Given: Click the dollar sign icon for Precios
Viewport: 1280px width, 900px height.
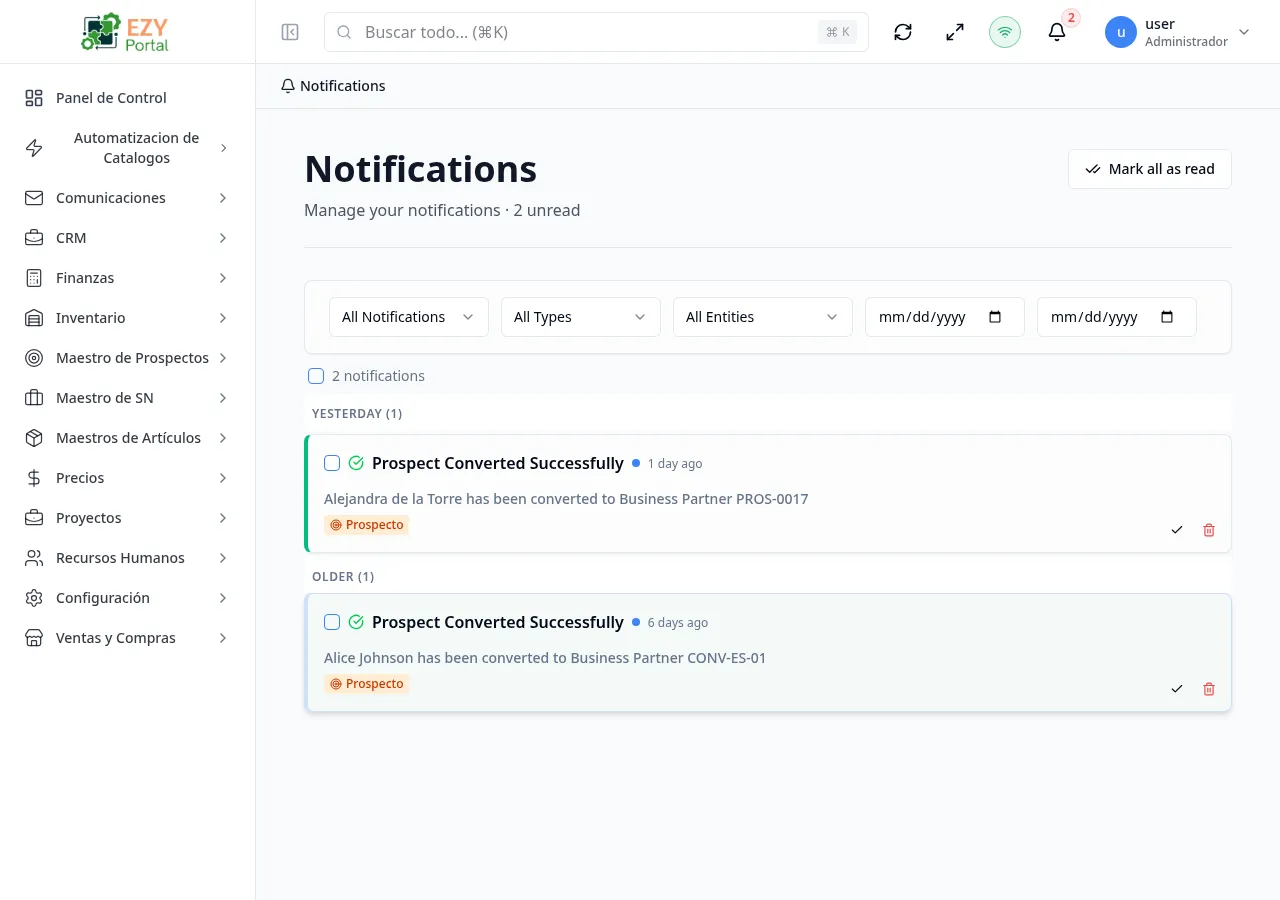Looking at the screenshot, I should (x=34, y=478).
